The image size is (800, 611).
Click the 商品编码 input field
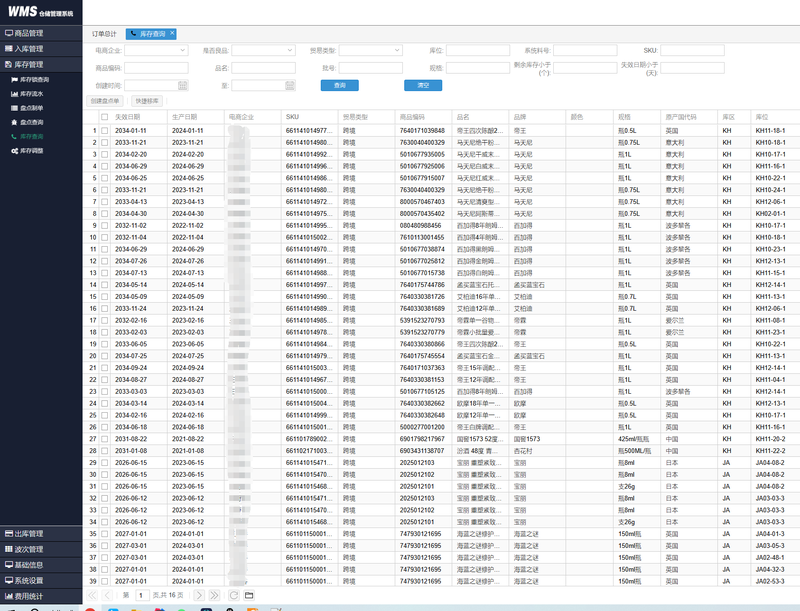click(x=156, y=68)
